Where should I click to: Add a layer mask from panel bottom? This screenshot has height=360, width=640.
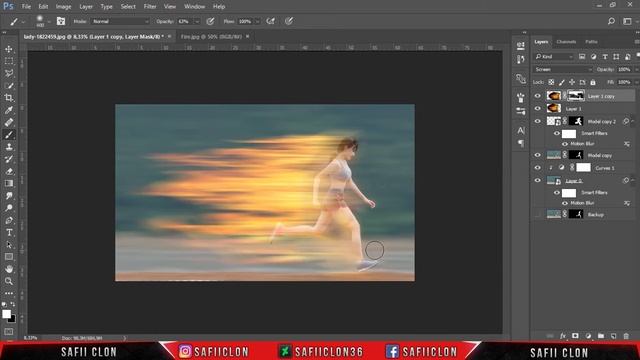(575, 336)
